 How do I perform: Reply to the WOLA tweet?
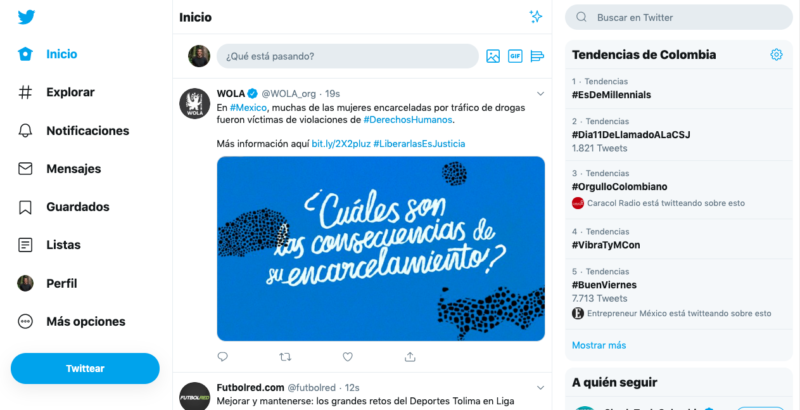click(x=222, y=357)
